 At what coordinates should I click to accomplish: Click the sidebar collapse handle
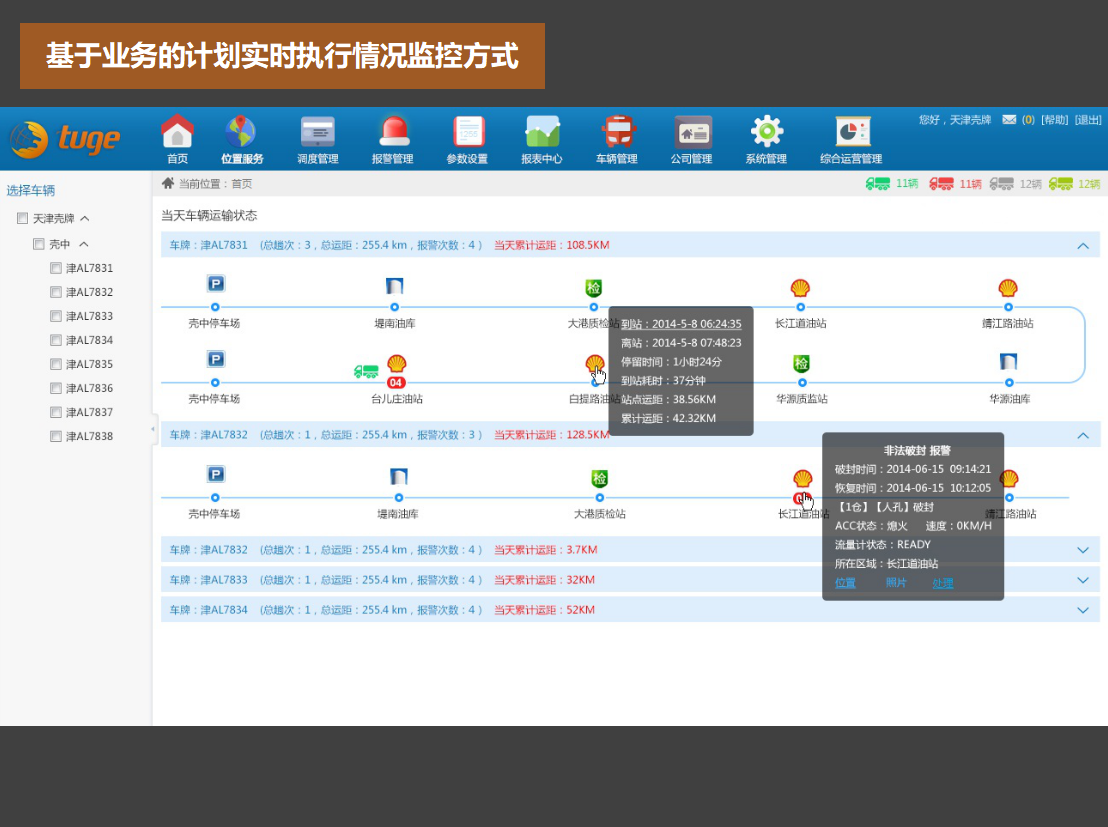[153, 429]
